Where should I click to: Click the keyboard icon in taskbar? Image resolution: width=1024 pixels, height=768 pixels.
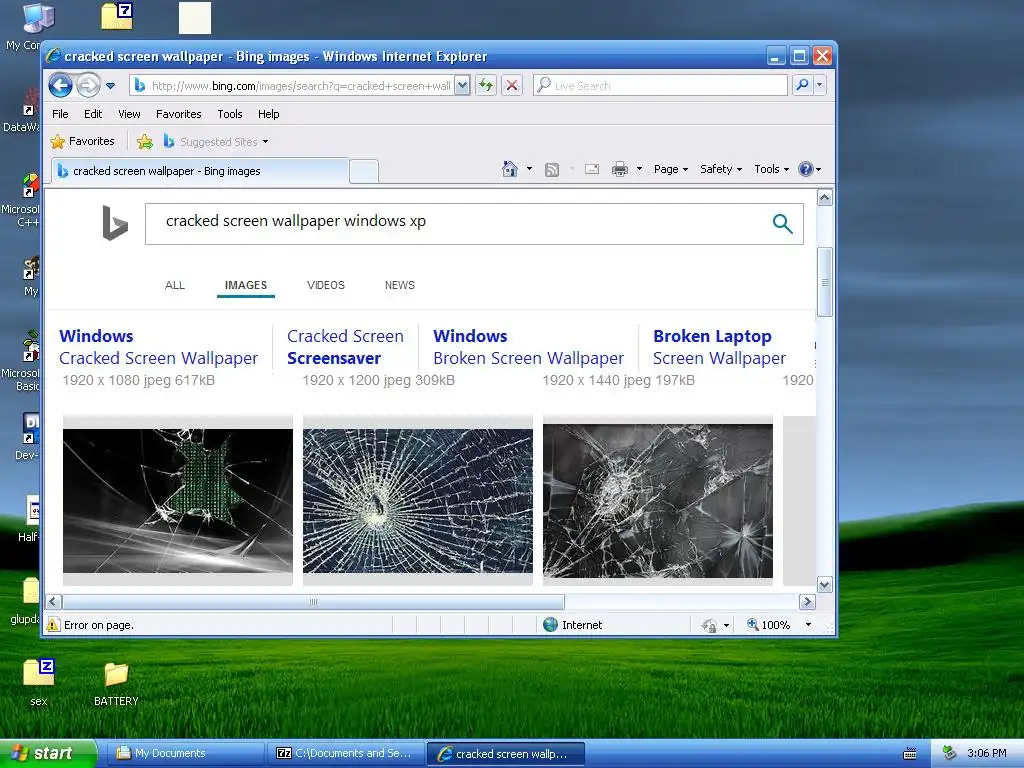tap(910, 754)
